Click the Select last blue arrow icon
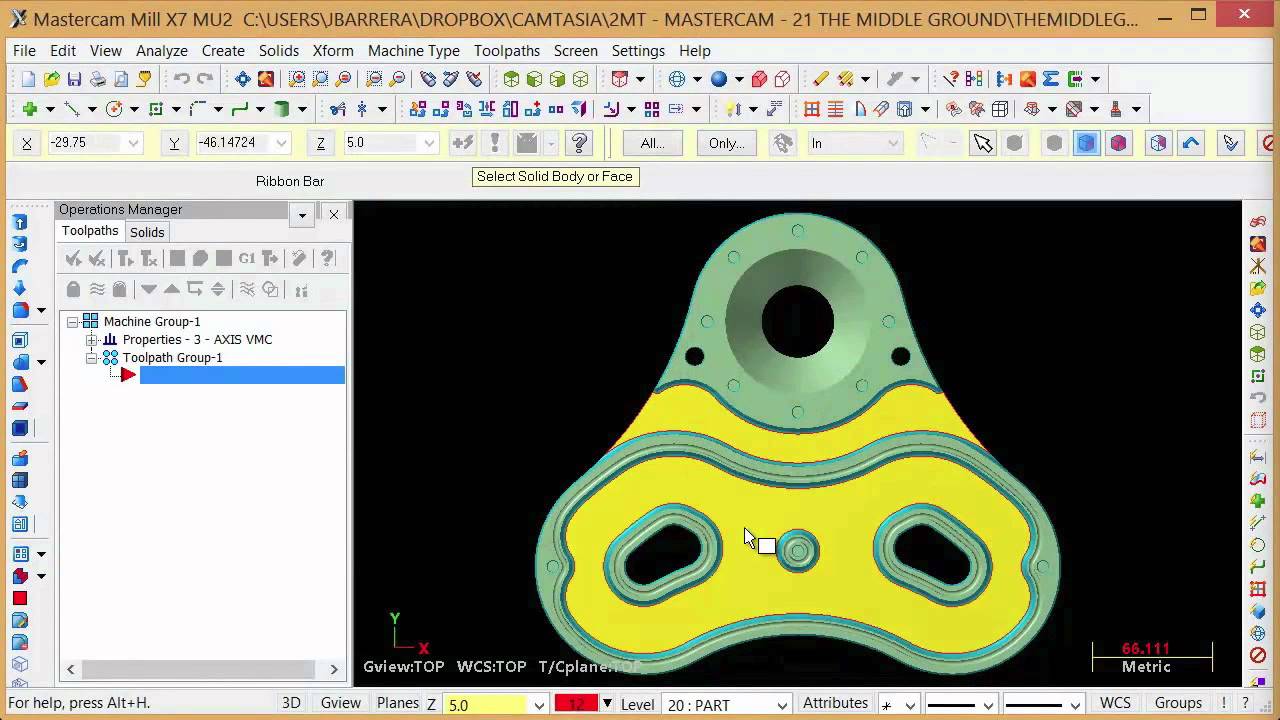This screenshot has width=1280, height=720. 1191,143
